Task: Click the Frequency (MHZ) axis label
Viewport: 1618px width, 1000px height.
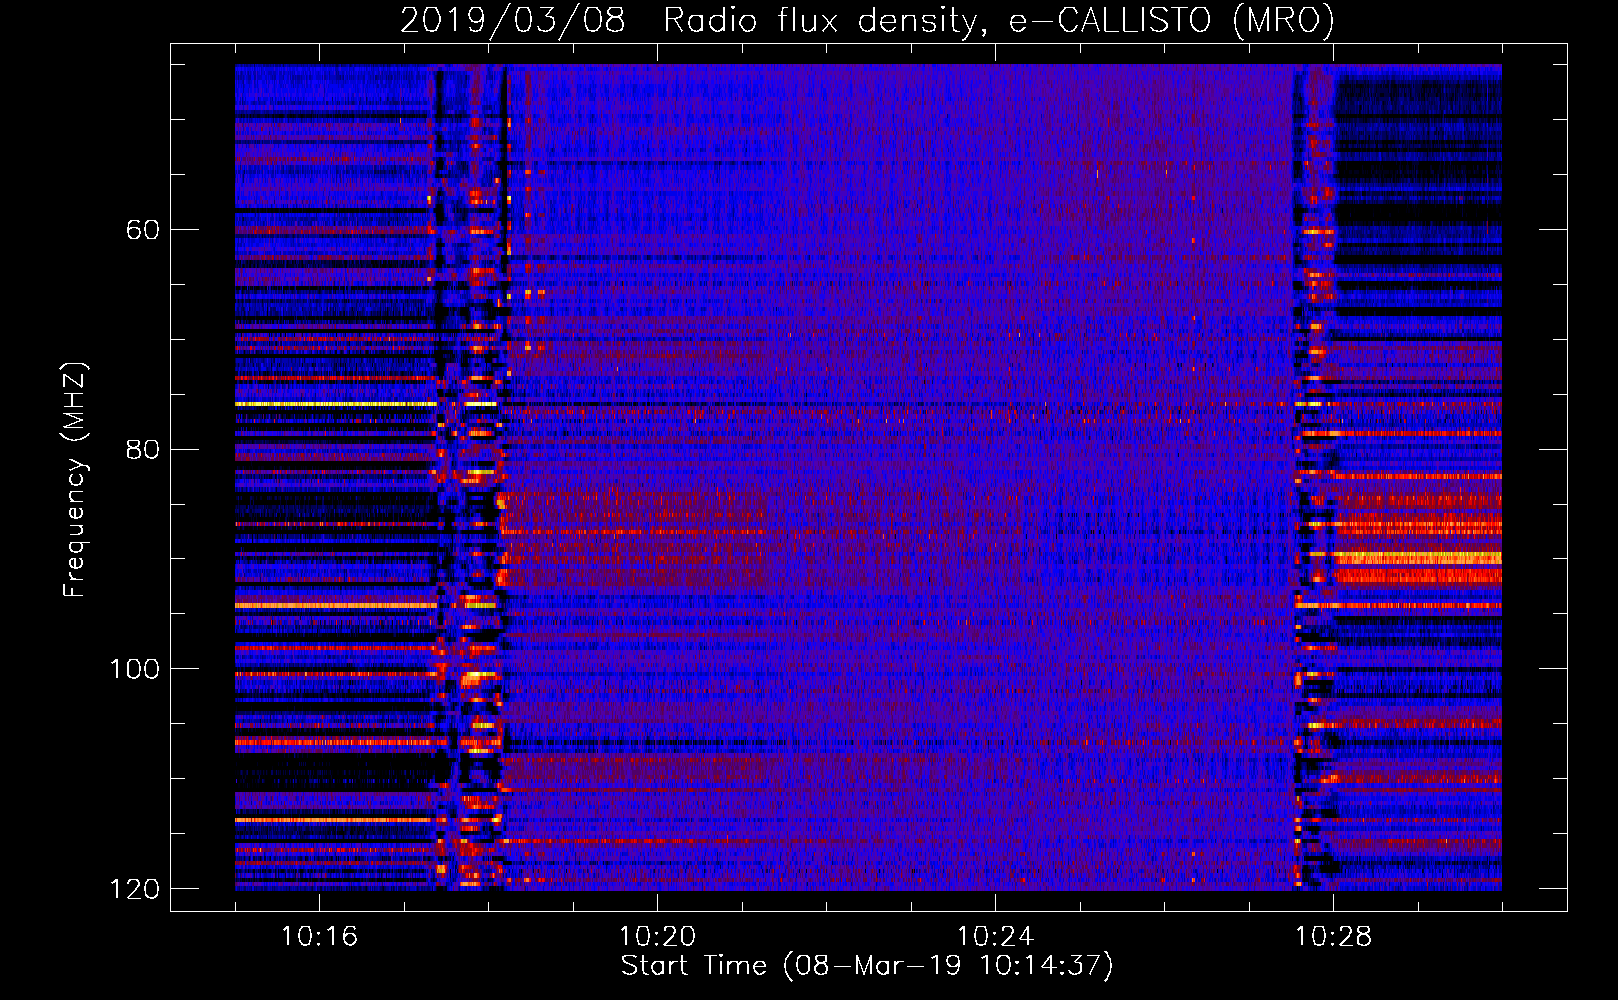Action: pyautogui.click(x=74, y=479)
